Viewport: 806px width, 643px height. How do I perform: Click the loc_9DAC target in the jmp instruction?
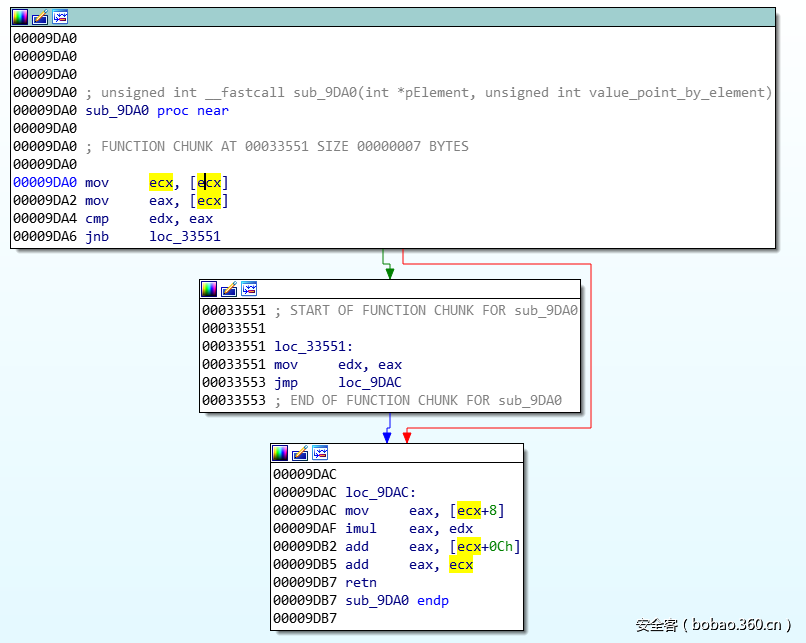click(x=369, y=383)
